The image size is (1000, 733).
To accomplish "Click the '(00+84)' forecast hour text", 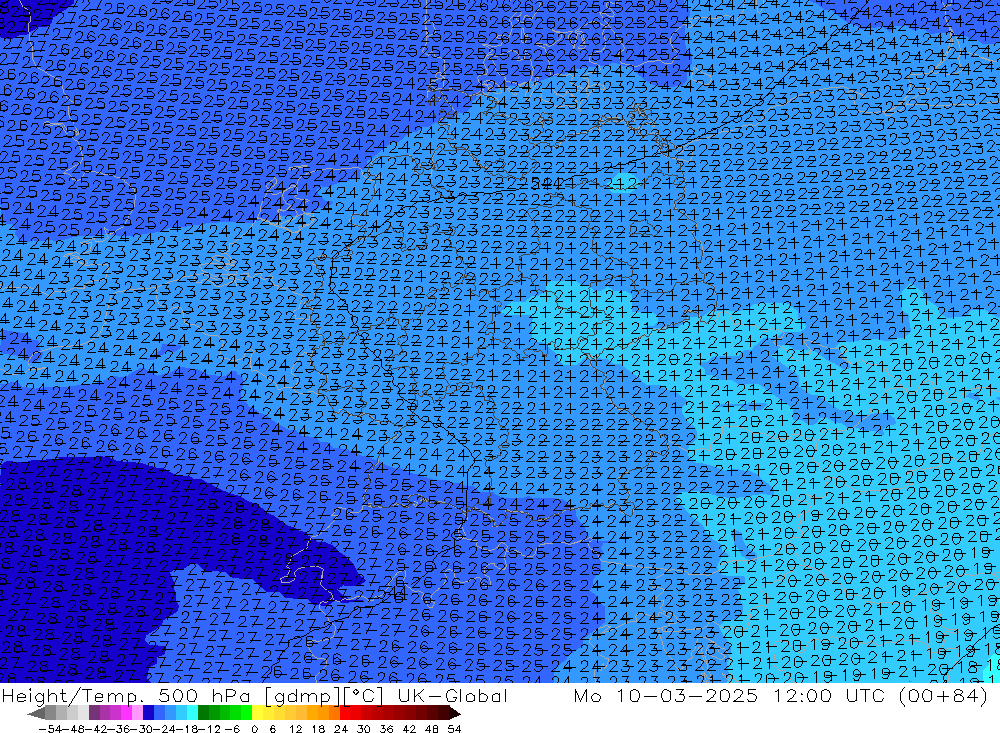I will [x=943, y=695].
